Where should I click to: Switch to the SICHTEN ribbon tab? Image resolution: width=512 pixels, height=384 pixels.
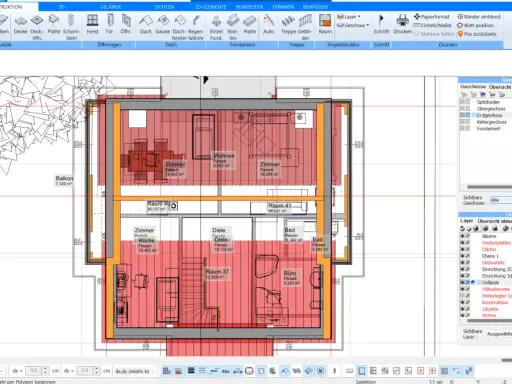tap(164, 7)
